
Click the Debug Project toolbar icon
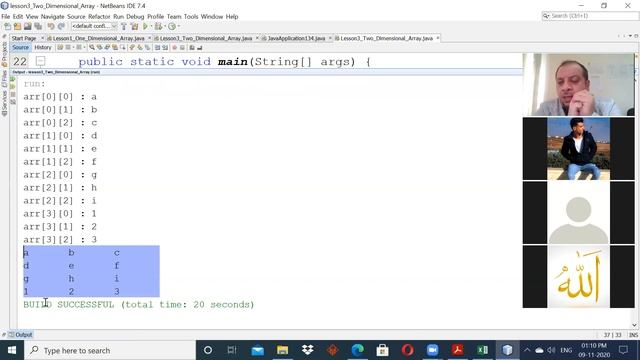coord(158,26)
